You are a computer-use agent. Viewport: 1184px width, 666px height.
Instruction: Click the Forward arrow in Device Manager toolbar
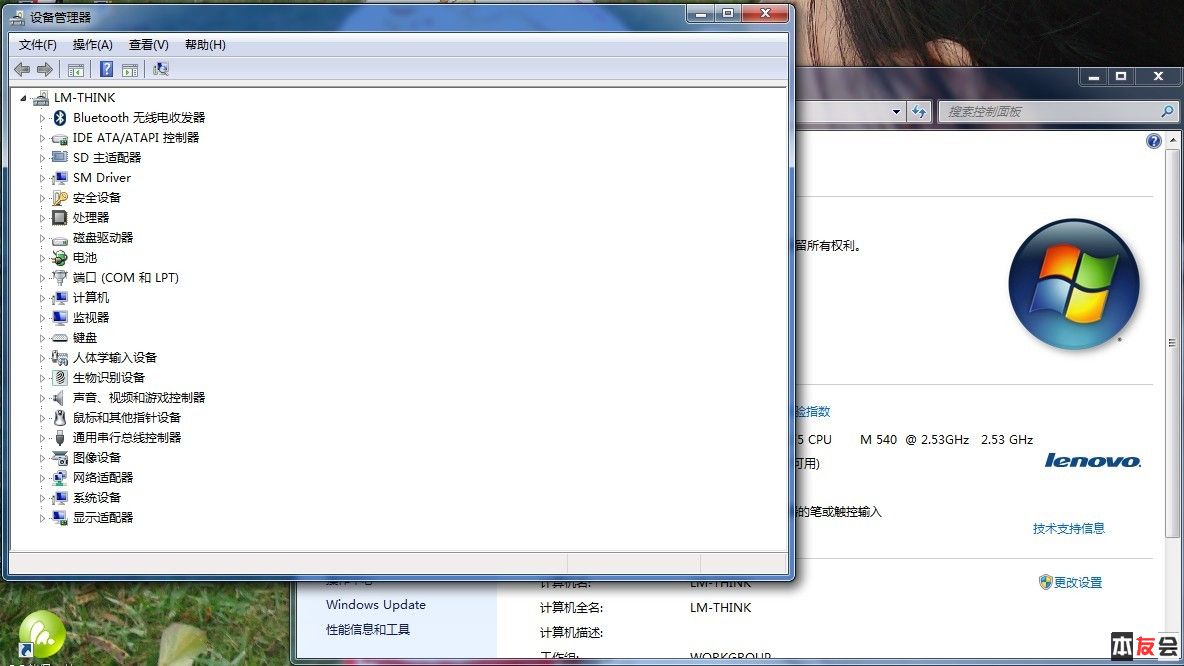click(45, 69)
